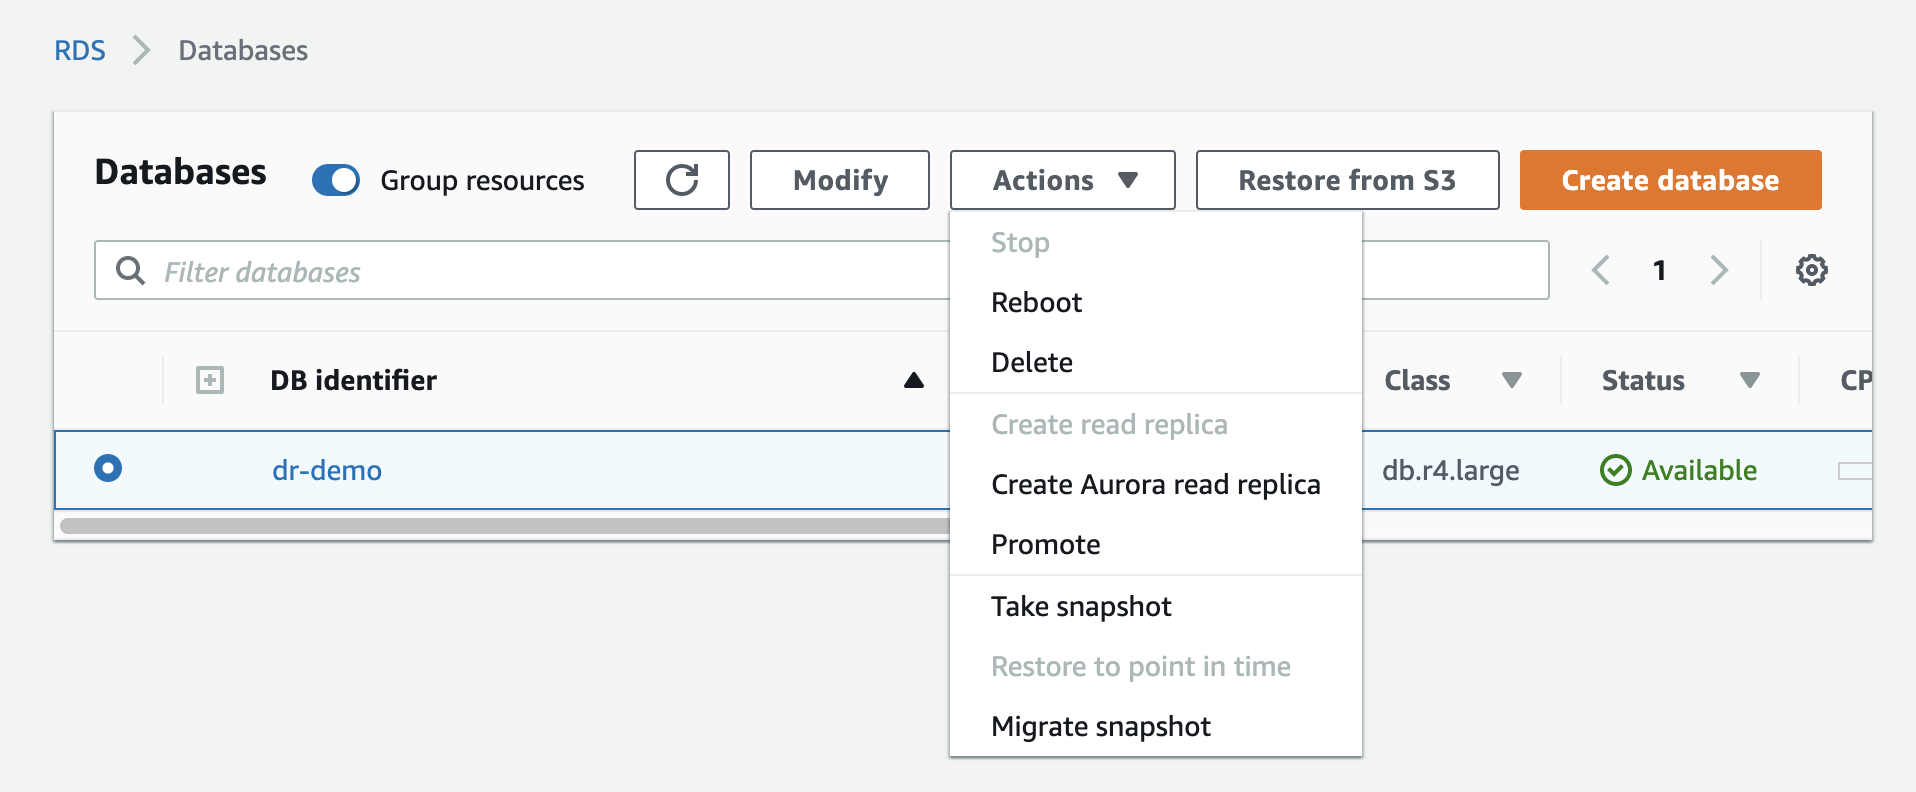
Task: Click the refresh databases icon button
Action: click(x=681, y=180)
